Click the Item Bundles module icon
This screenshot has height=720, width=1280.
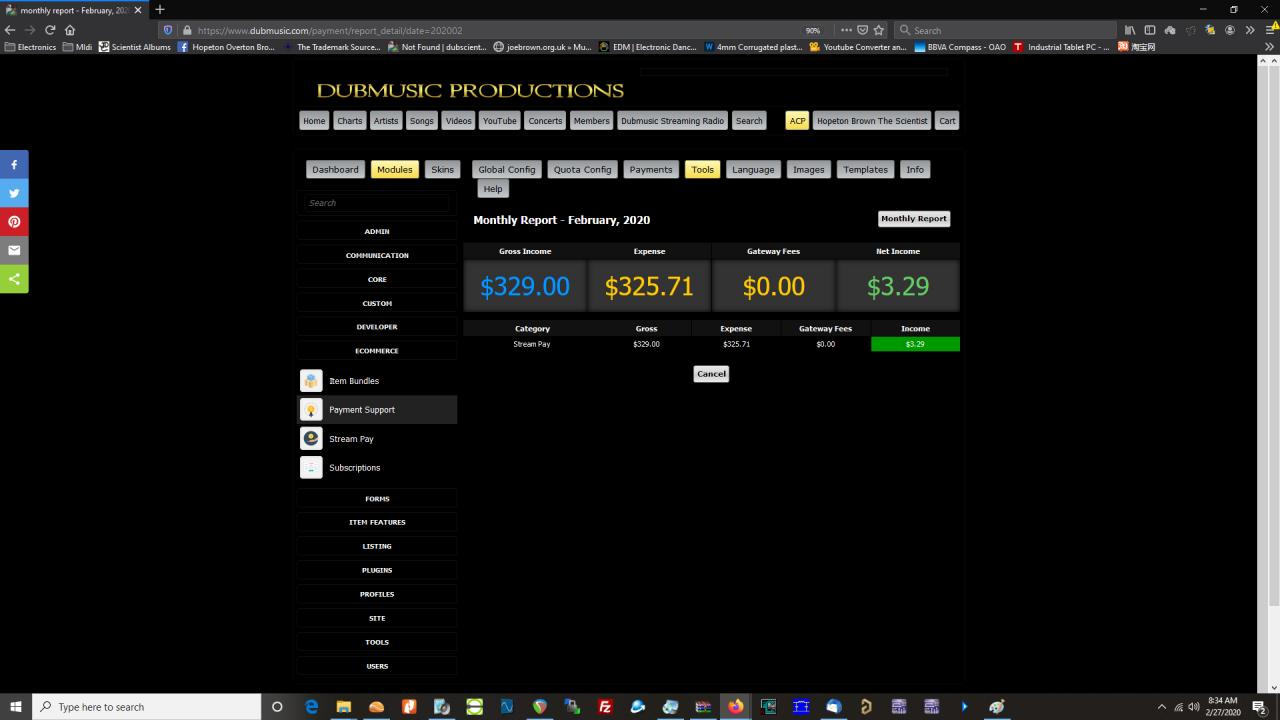[311, 381]
